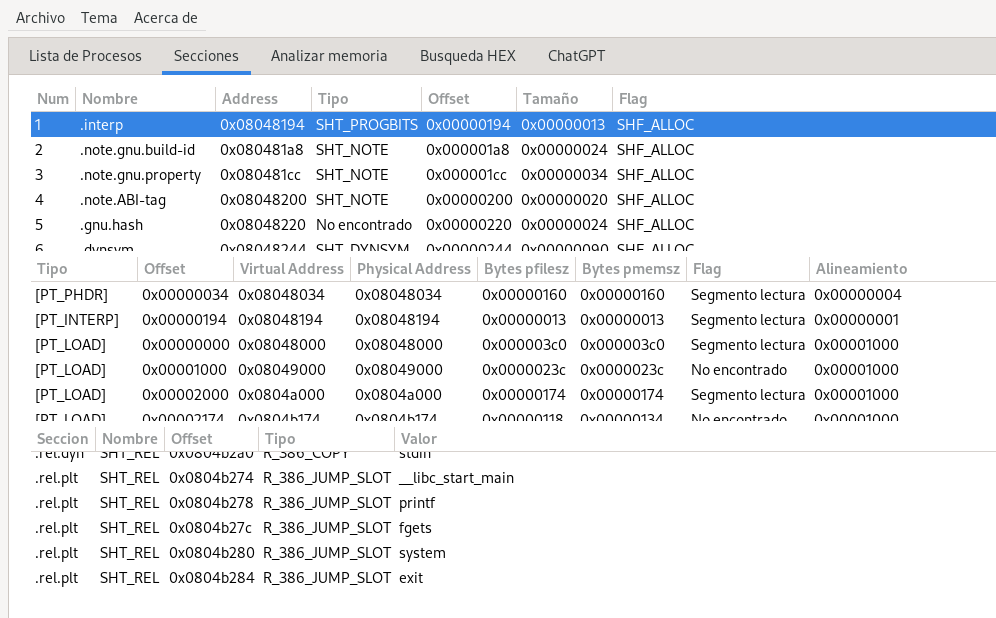Select the system relocation entry row
996x618 pixels.
click(421, 553)
